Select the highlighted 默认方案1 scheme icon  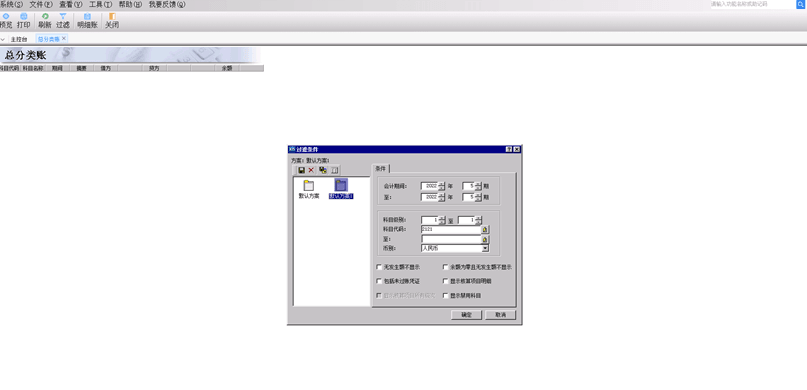point(341,185)
